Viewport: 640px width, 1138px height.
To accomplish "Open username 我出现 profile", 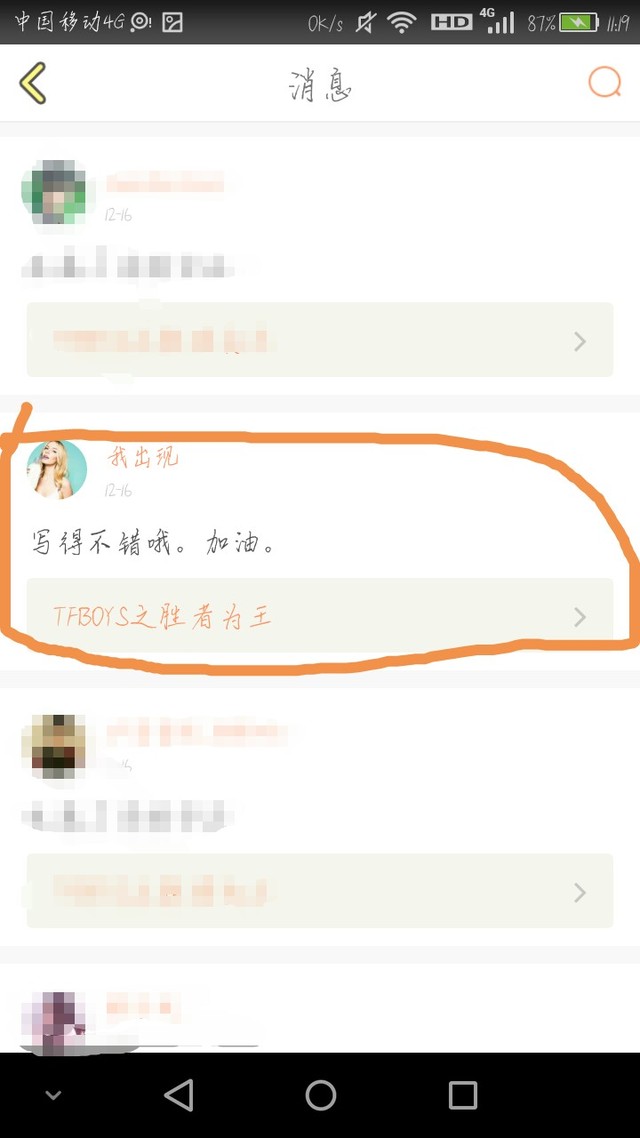I will (x=142, y=457).
